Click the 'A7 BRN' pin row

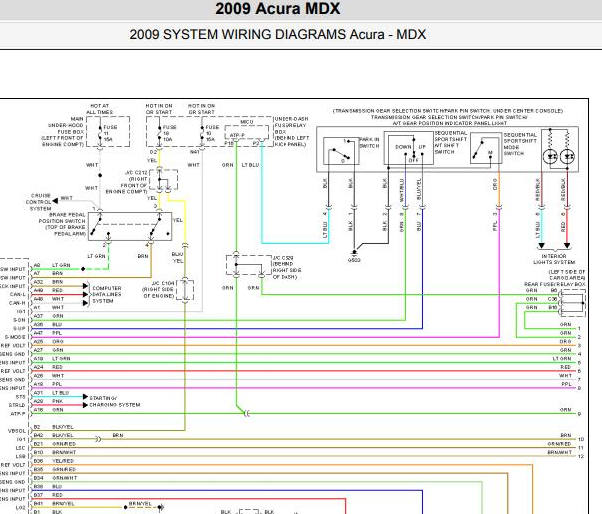tap(48, 274)
